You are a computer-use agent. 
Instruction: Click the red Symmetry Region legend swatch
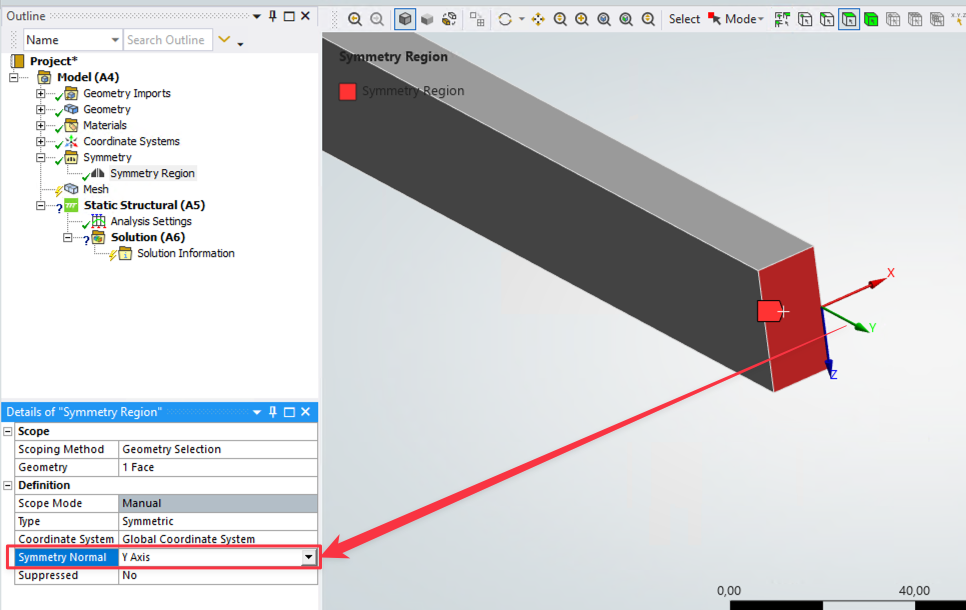tap(347, 91)
